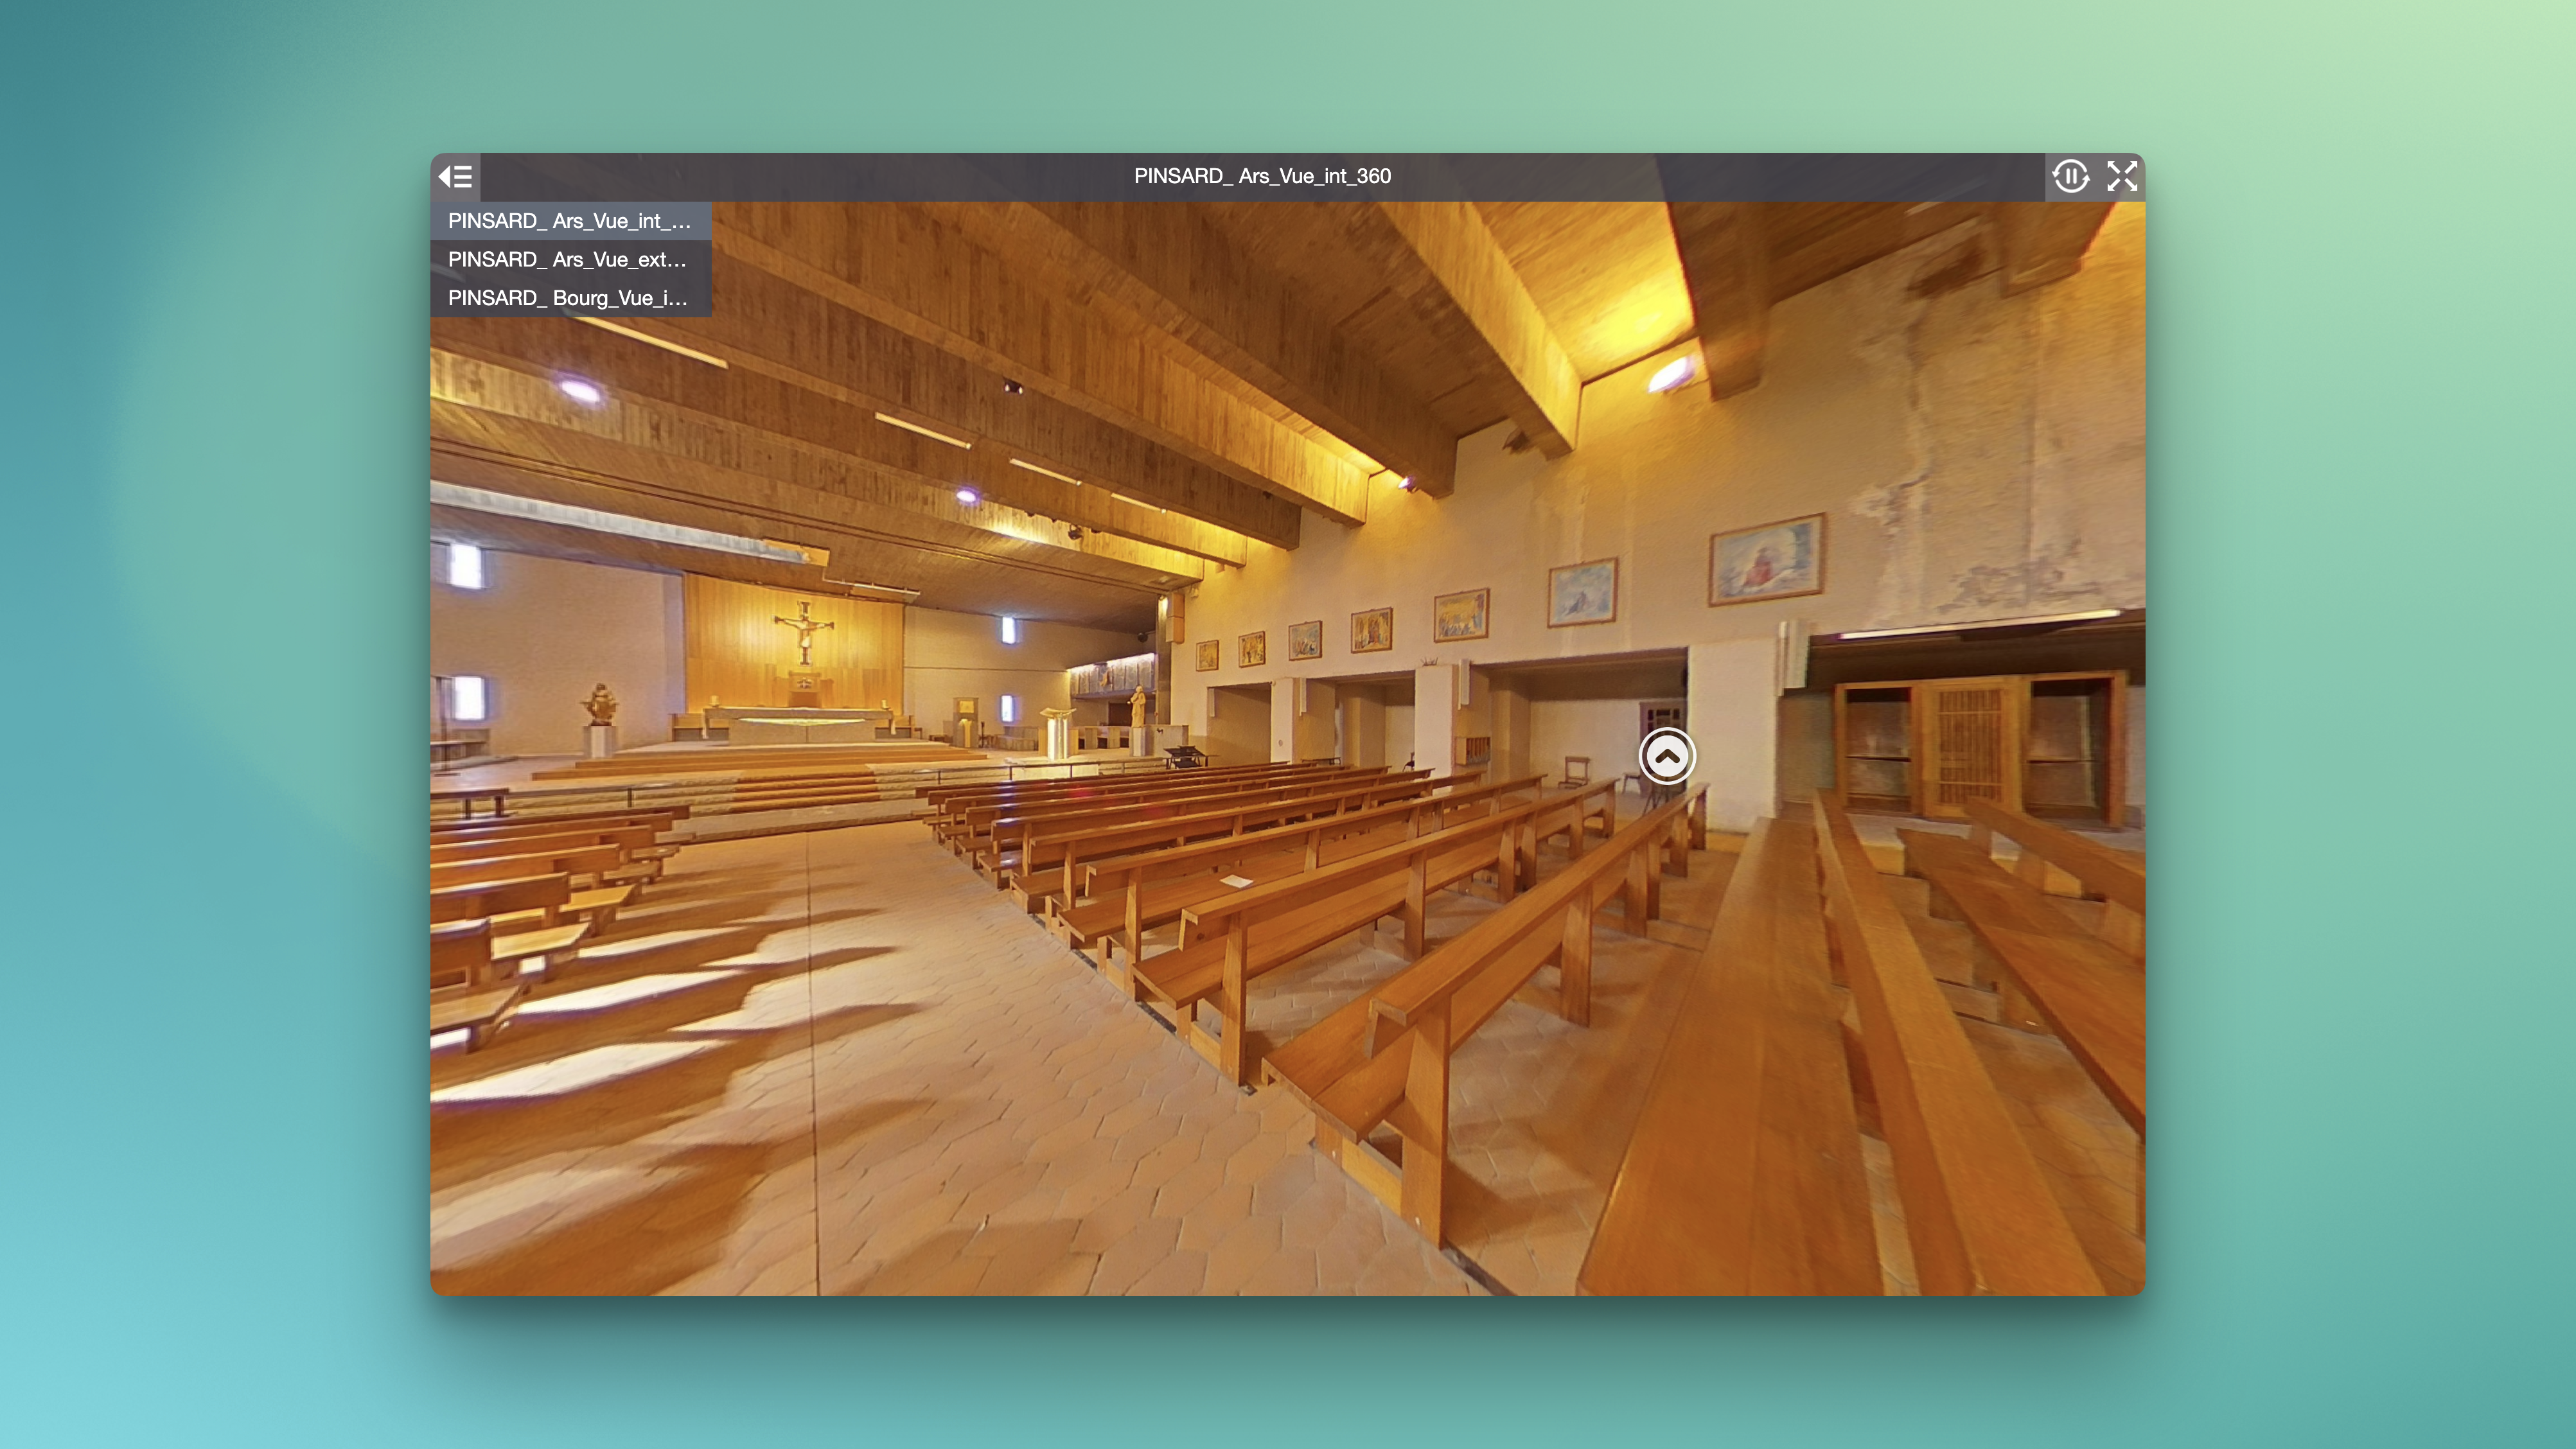Click the chevron-up navigation hotspot
The width and height of the screenshot is (2576, 1449).
pyautogui.click(x=1667, y=757)
